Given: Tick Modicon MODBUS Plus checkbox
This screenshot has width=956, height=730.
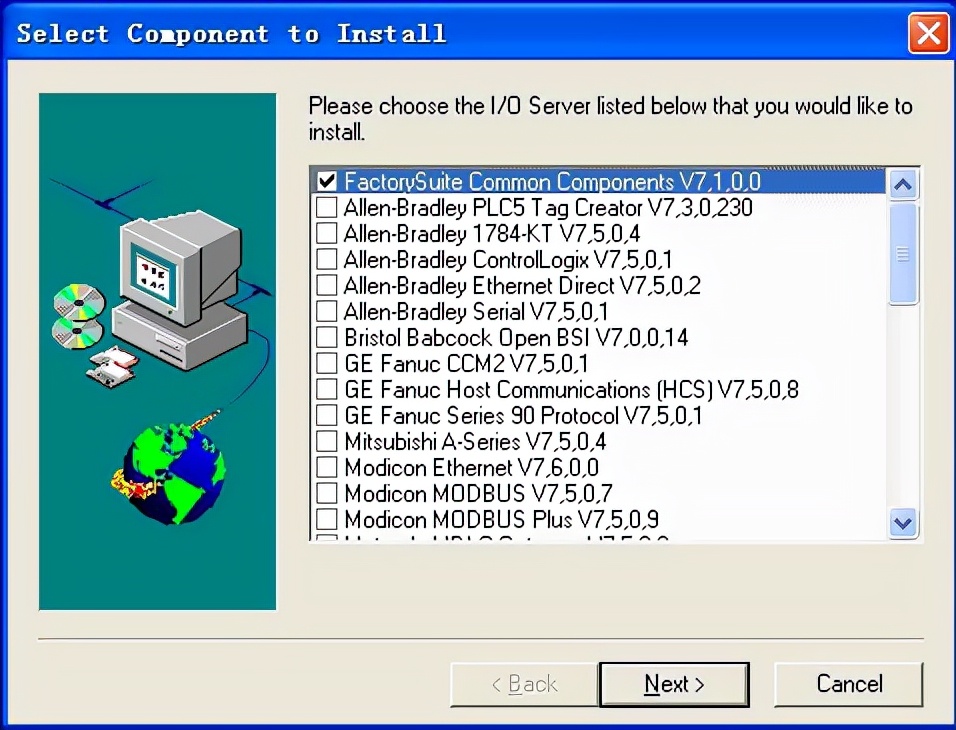Looking at the screenshot, I should 327,519.
